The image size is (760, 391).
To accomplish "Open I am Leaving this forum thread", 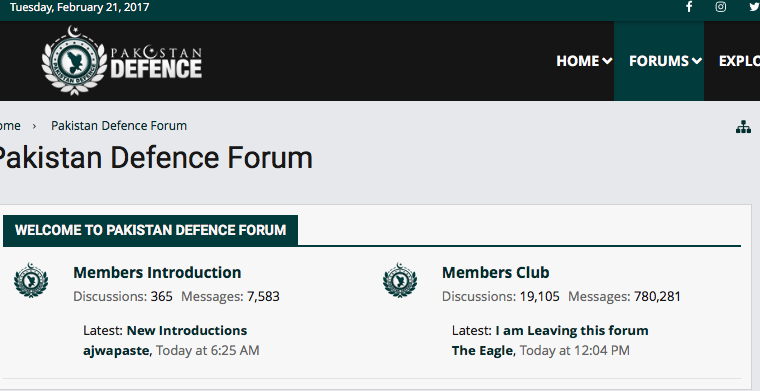I will coord(572,330).
